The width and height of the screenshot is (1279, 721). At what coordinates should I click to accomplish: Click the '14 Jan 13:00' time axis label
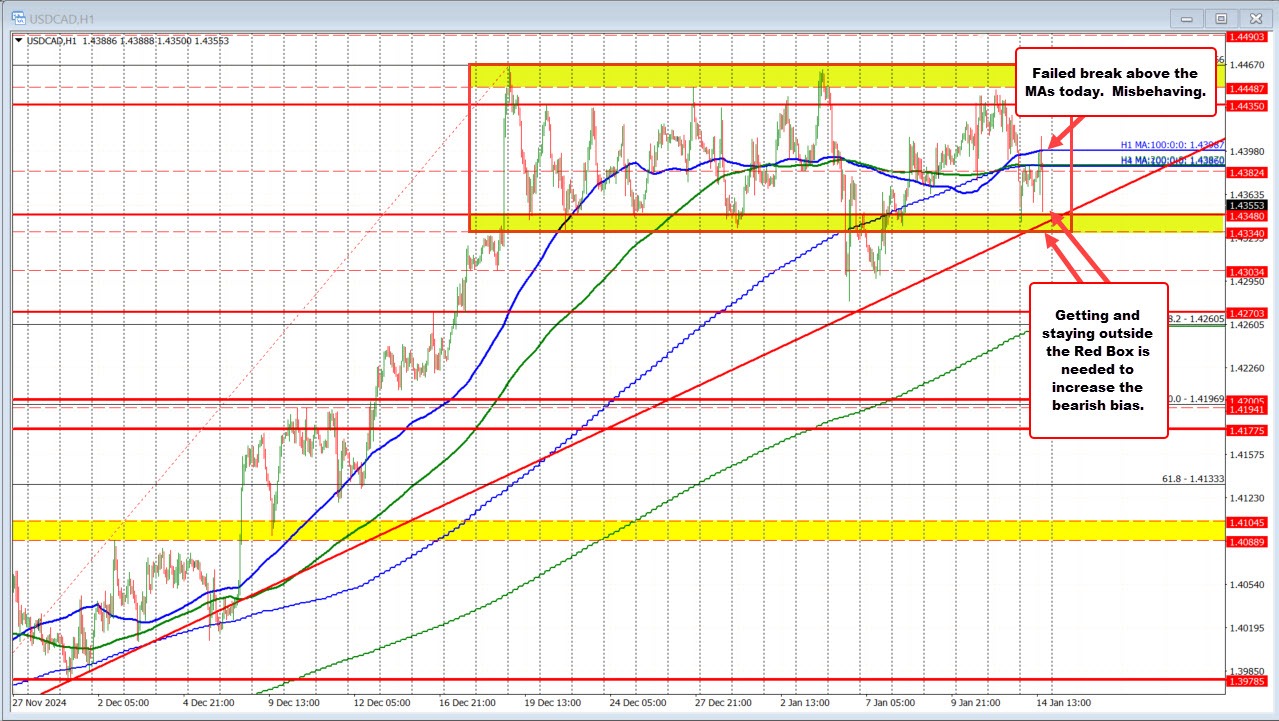point(1064,703)
